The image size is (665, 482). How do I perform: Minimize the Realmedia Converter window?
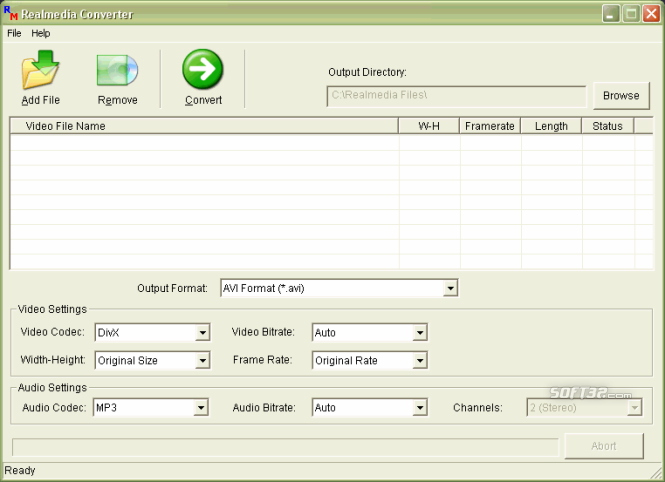click(610, 14)
